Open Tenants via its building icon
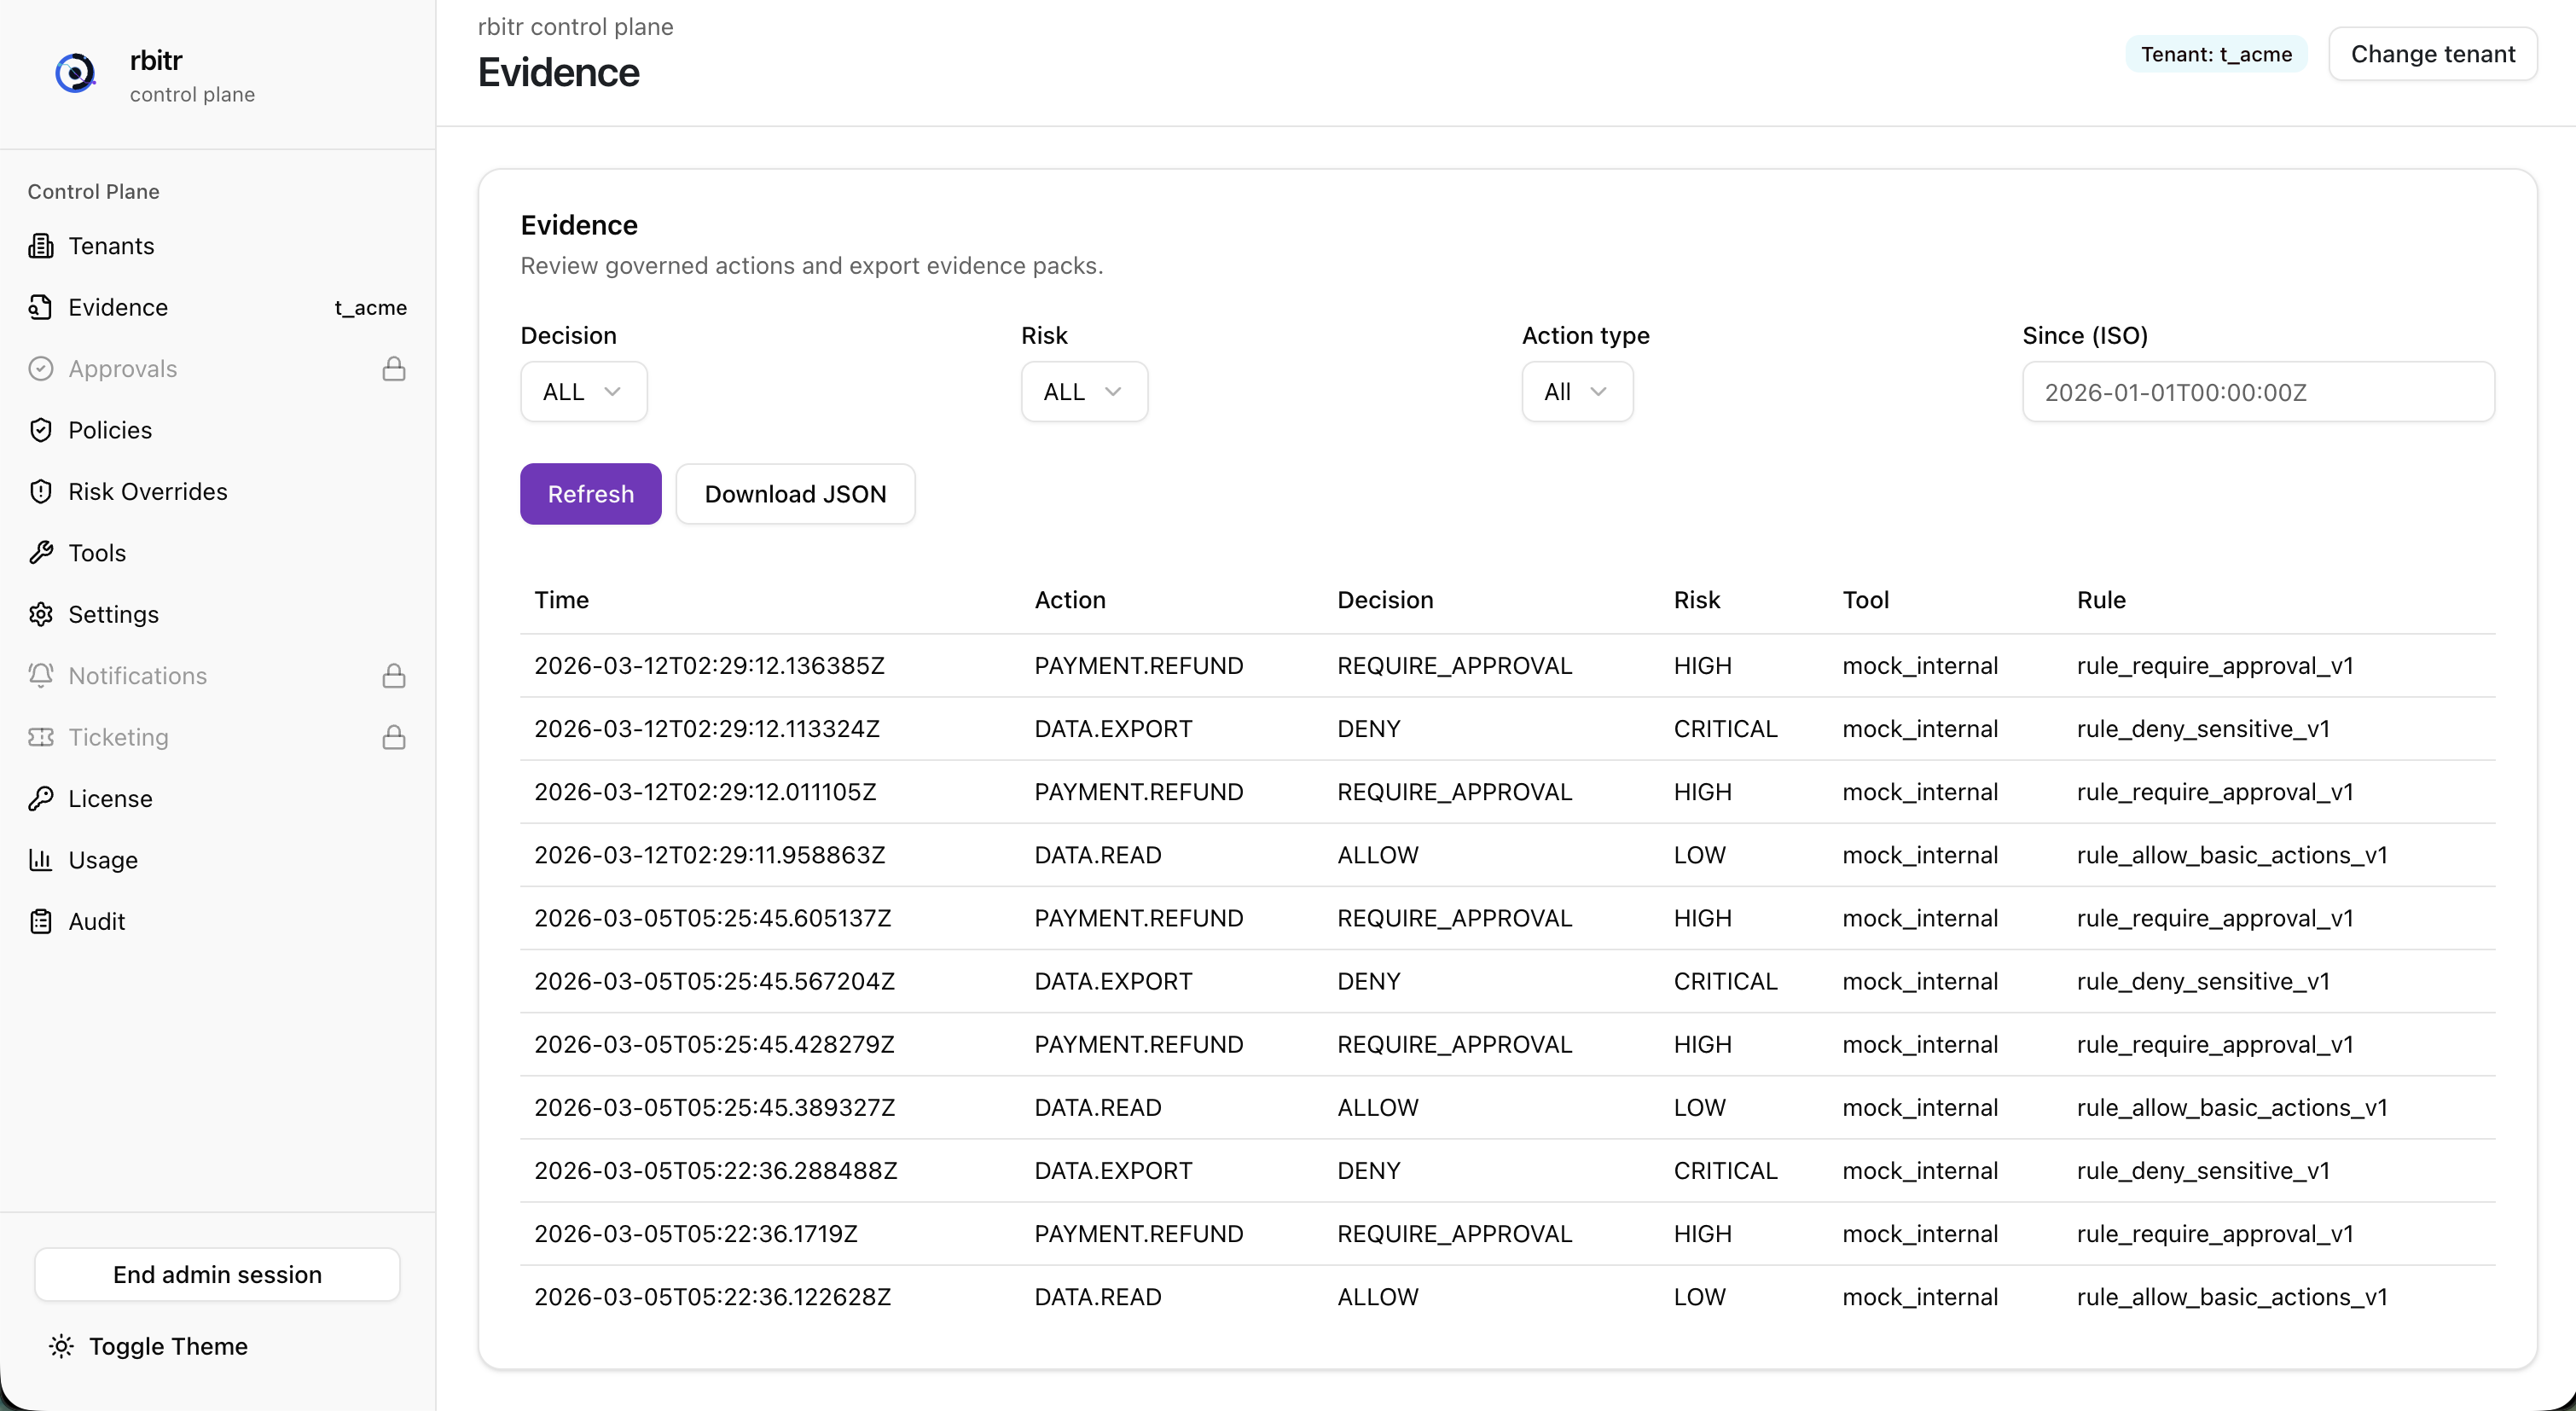The width and height of the screenshot is (2576, 1411). 41,246
